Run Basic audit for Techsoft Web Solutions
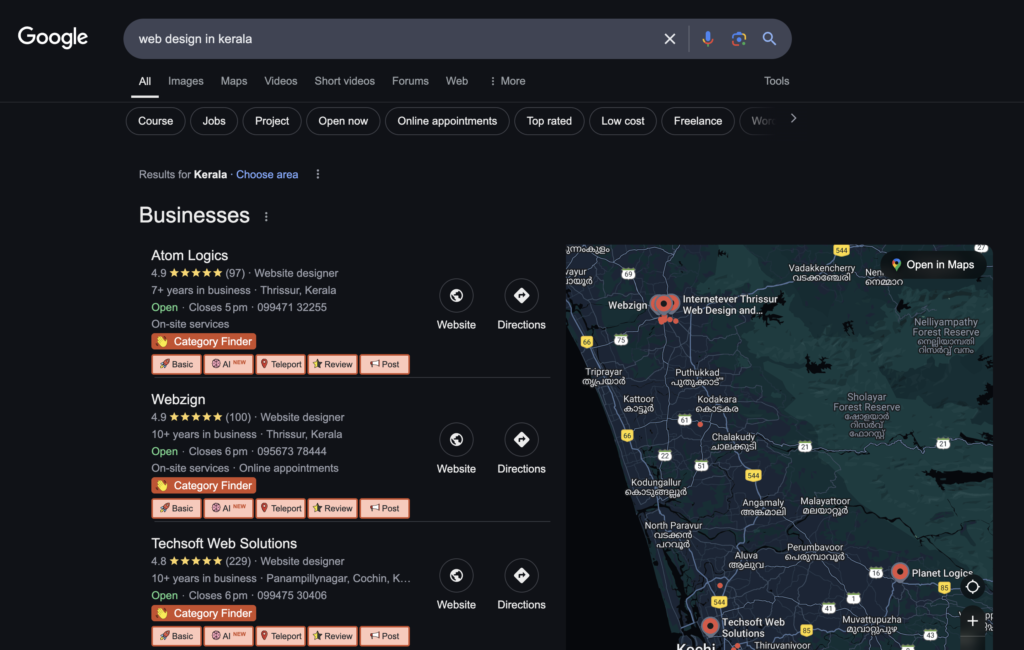 (176, 636)
